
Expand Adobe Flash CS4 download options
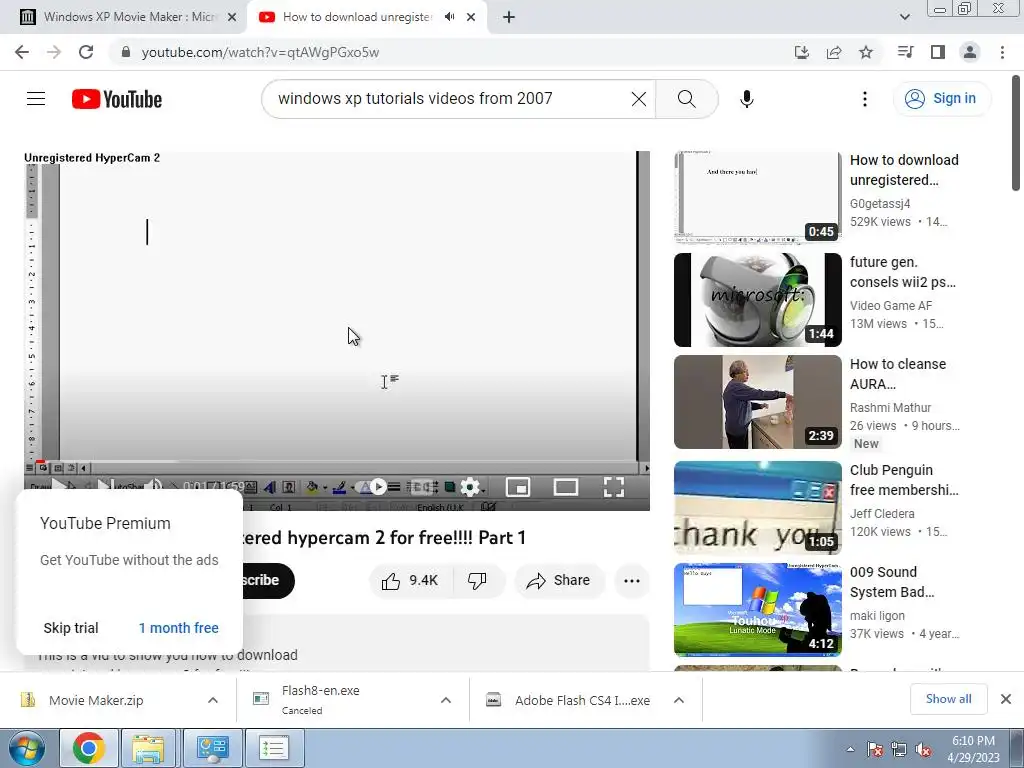point(679,700)
